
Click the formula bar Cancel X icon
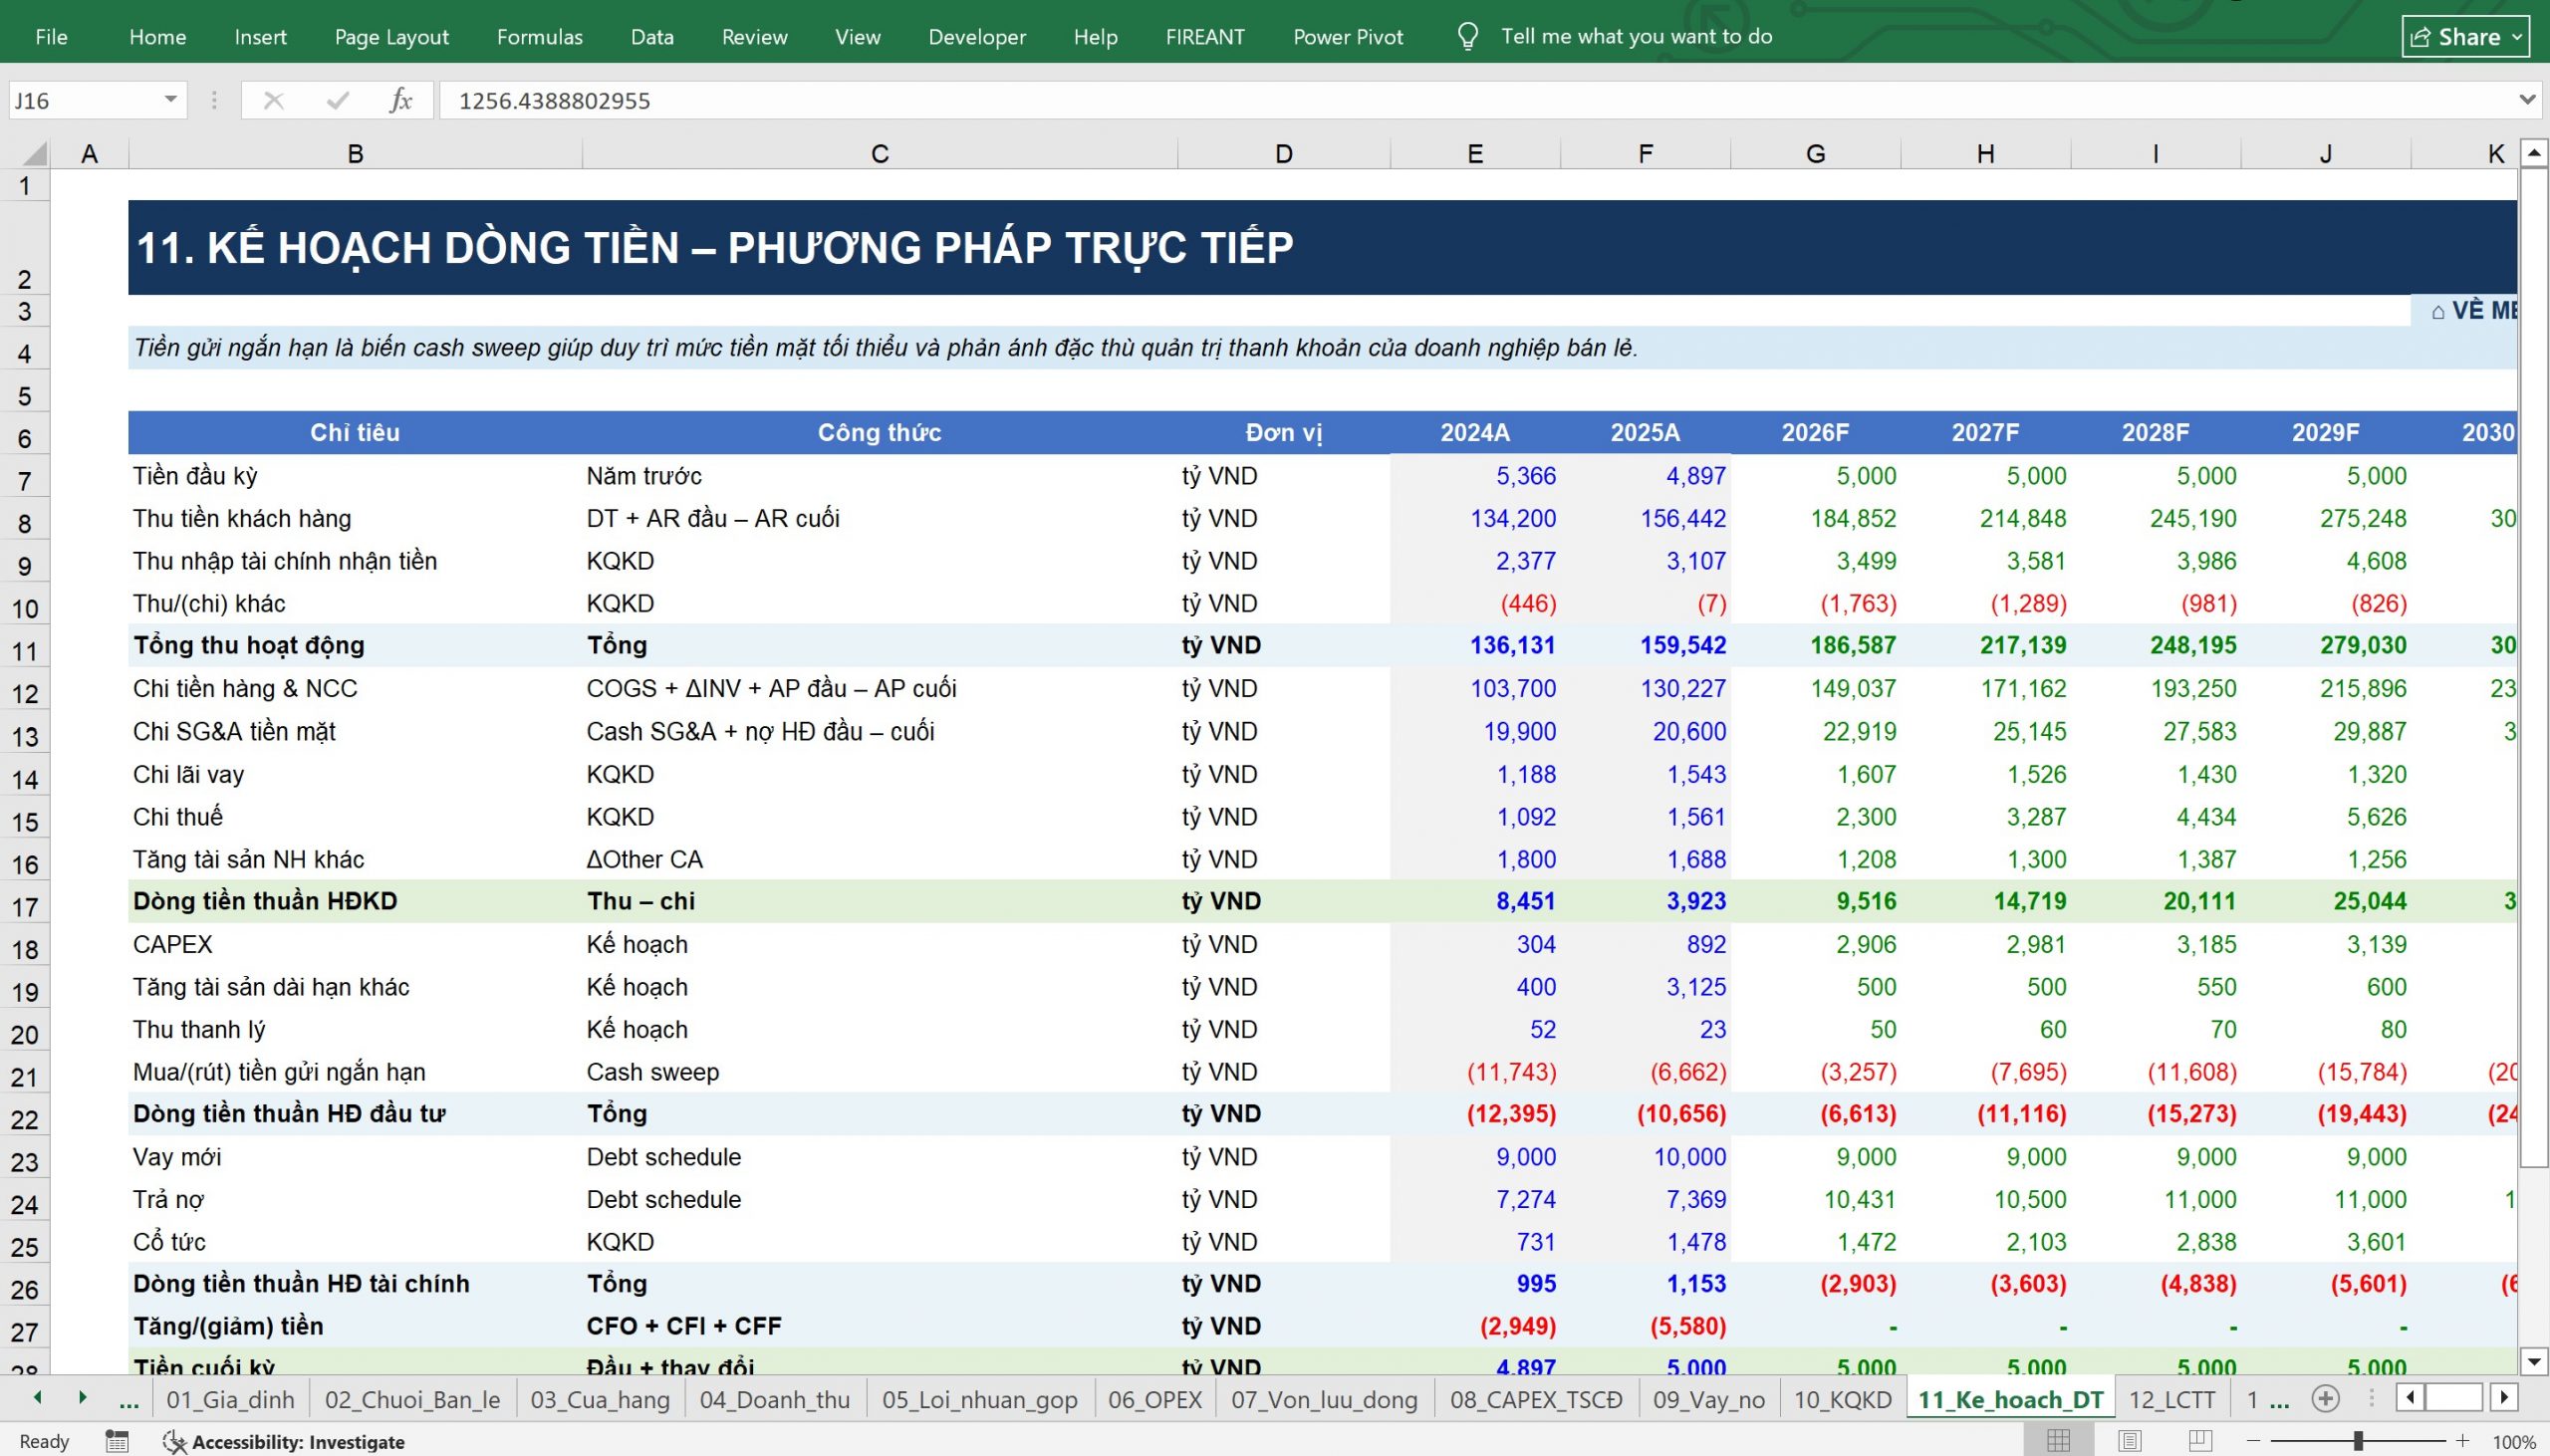coord(273,100)
